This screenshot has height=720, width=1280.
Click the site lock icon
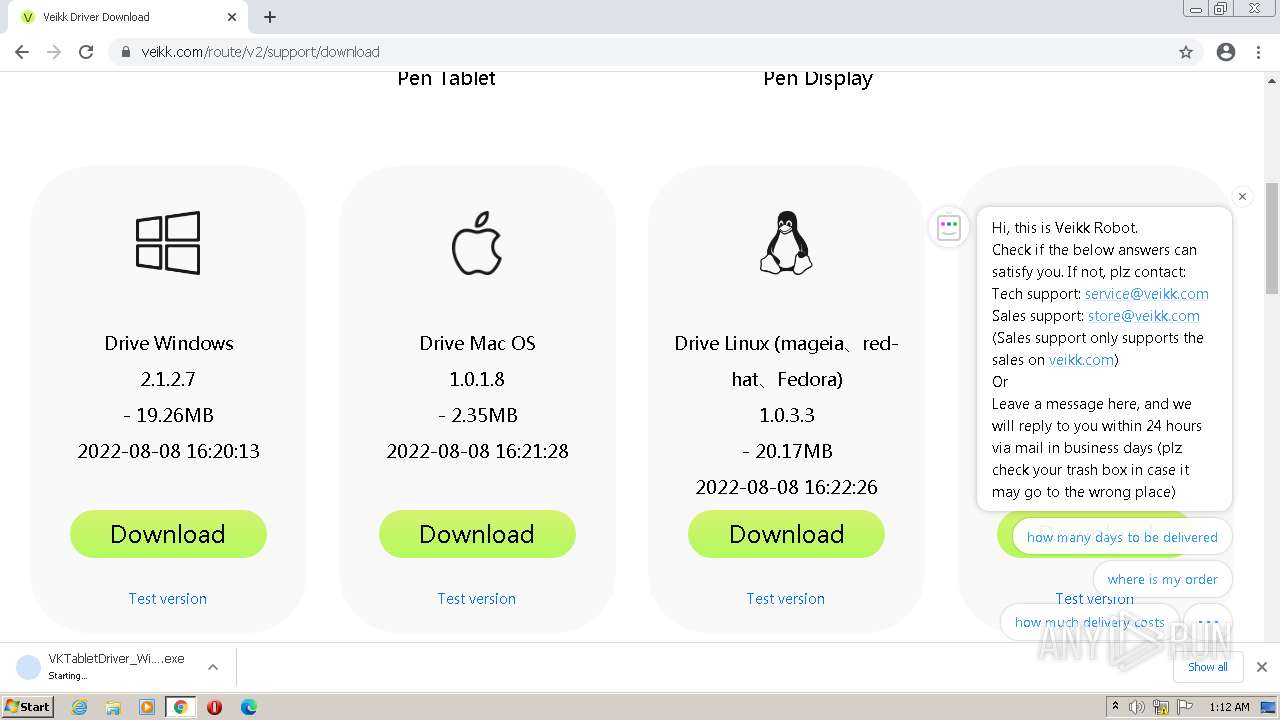click(x=126, y=52)
